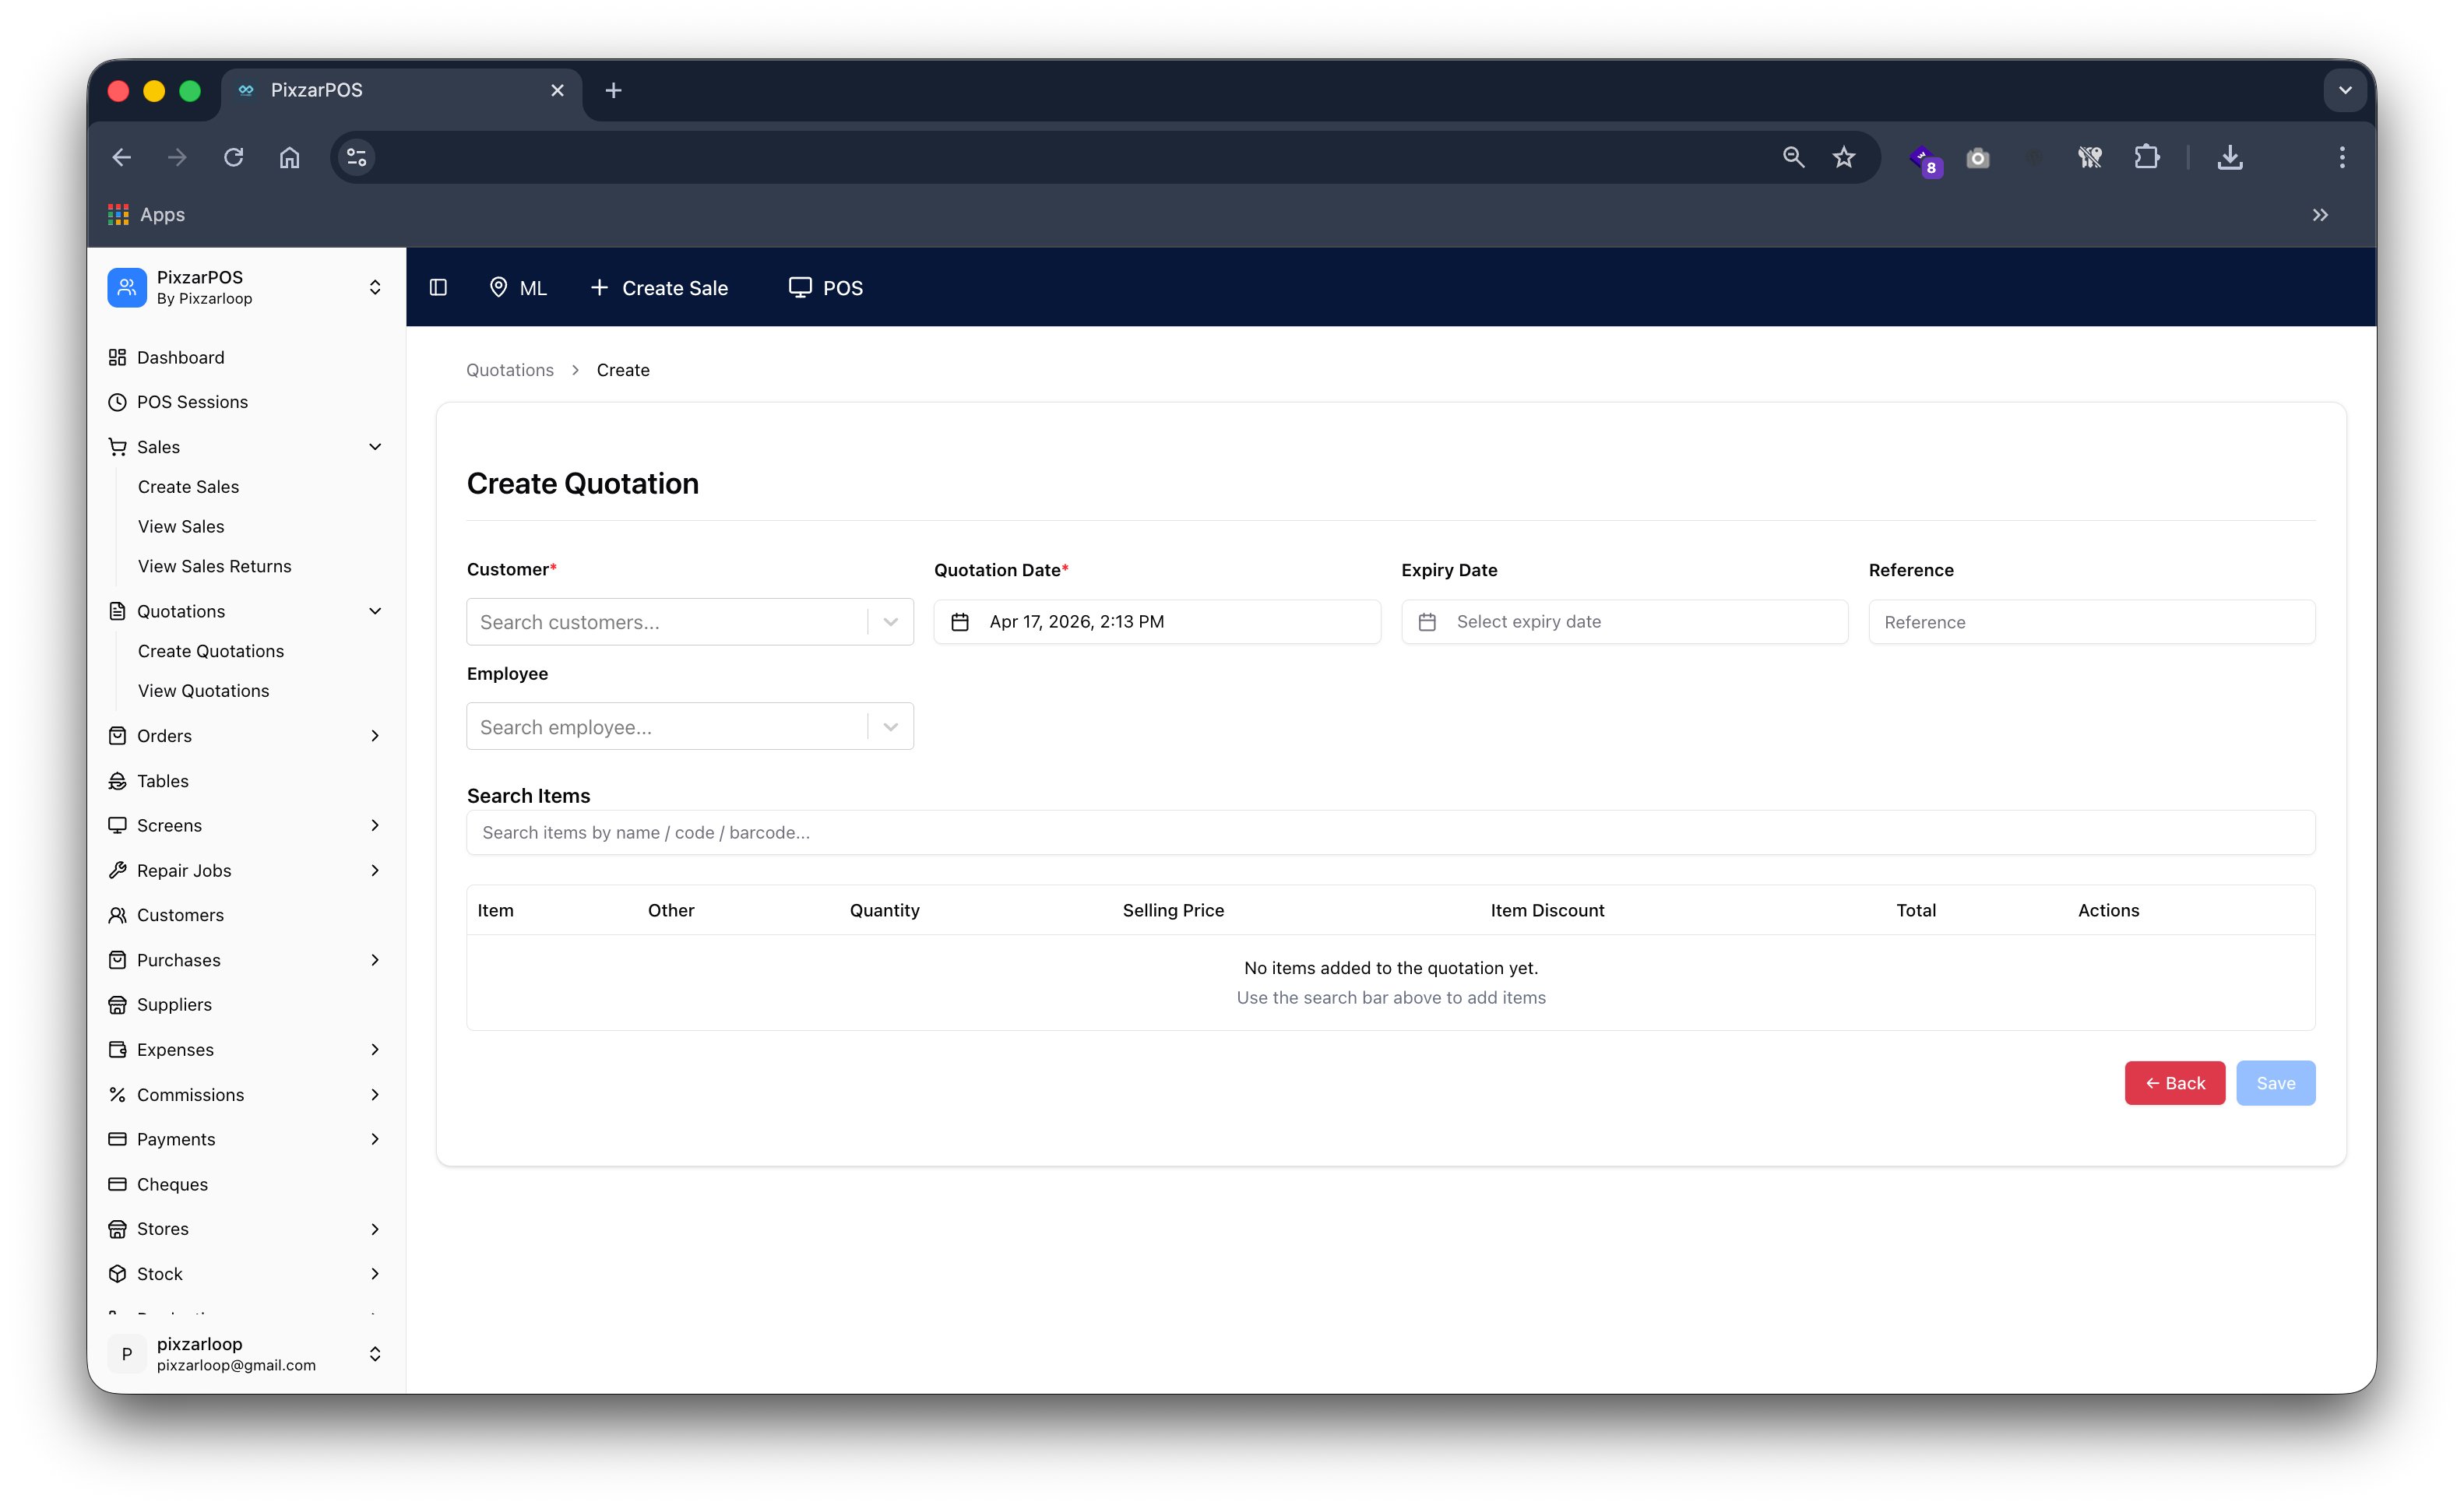The image size is (2464, 1509).
Task: Select the Repair Jobs wrench icon
Action: (118, 870)
